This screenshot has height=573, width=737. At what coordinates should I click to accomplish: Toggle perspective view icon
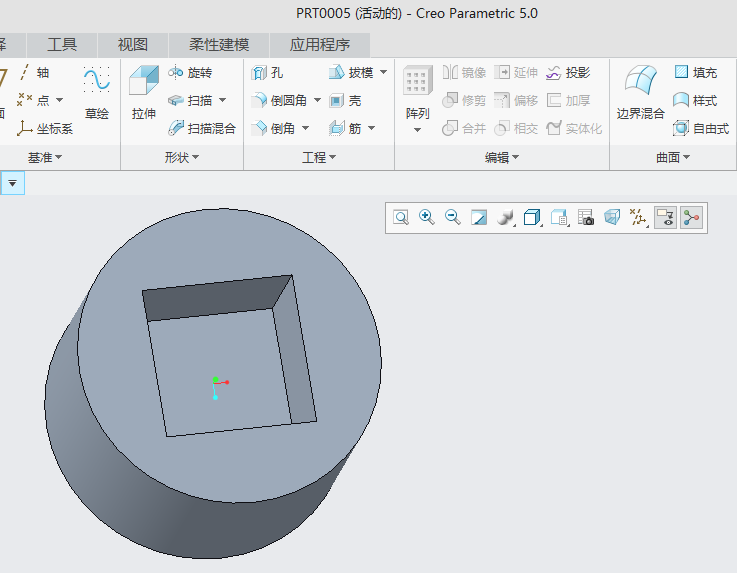[x=612, y=217]
